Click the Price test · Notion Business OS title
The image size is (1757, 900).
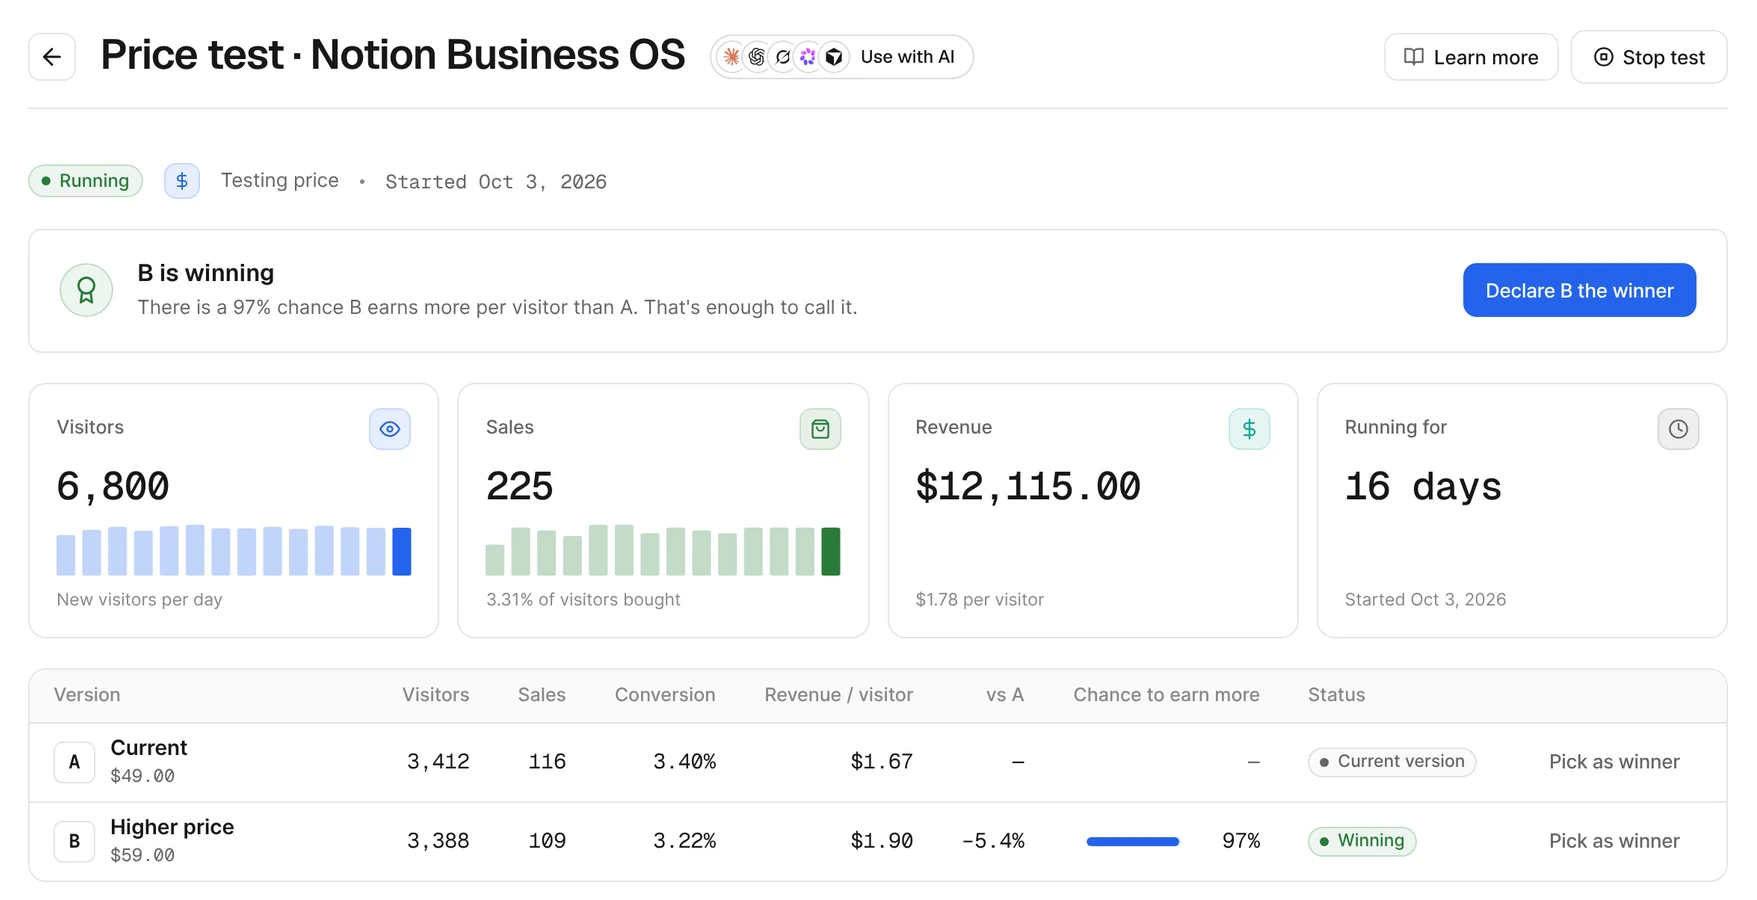coord(392,55)
